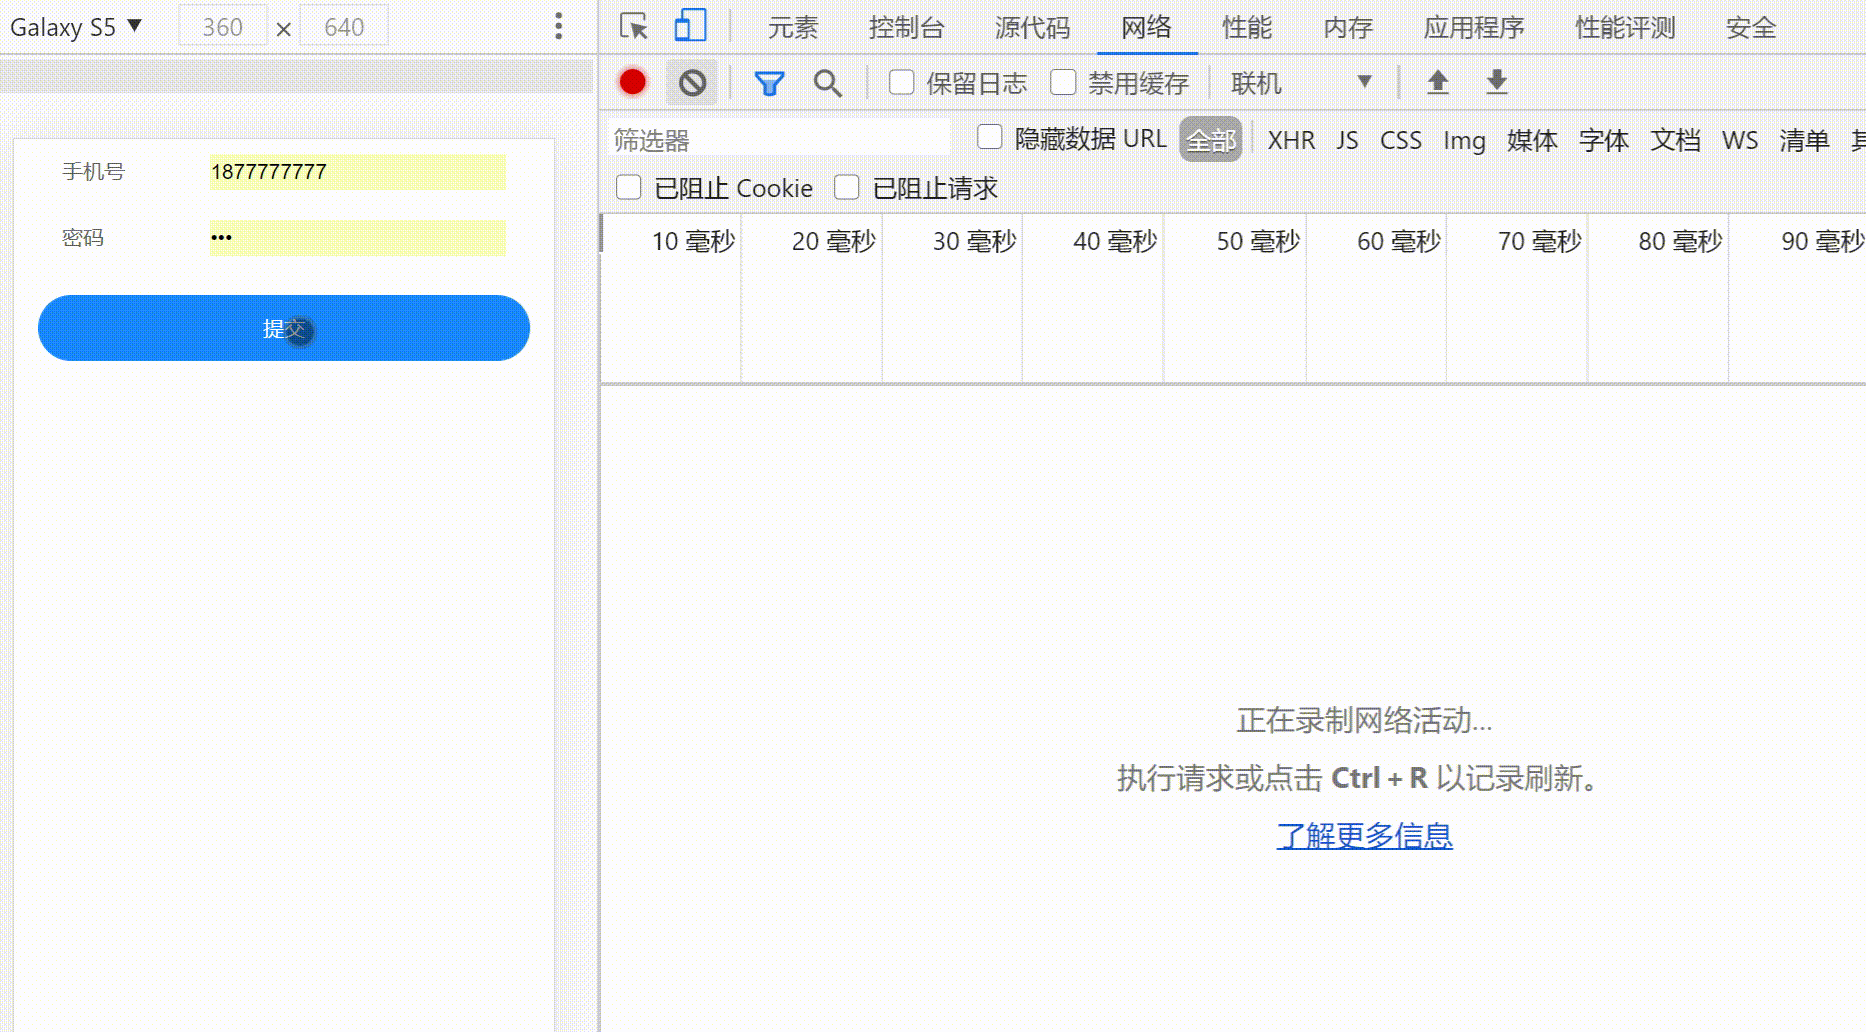The height and width of the screenshot is (1032, 1866).
Task: Enable the 保留日志 checkbox
Action: pyautogui.click(x=902, y=81)
